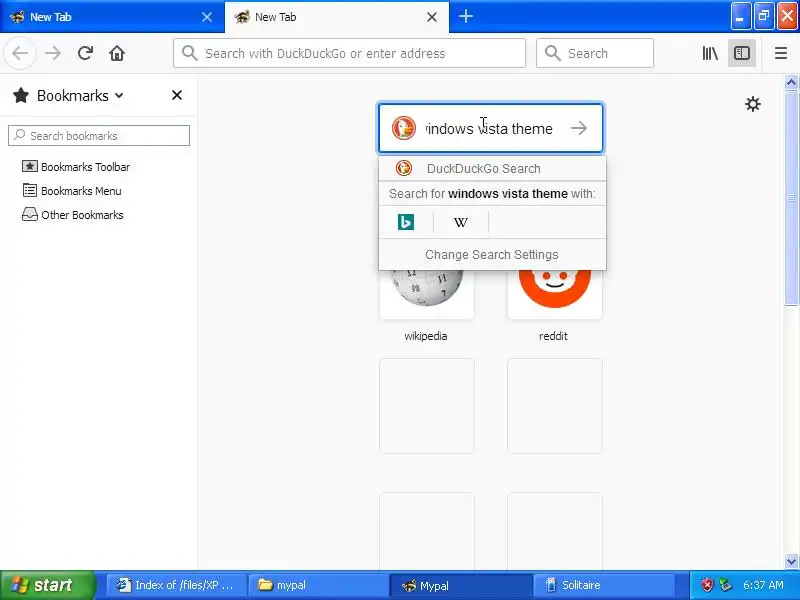
Task: Switch to 'Index of /files/XP' taskbar window
Action: (x=176, y=585)
